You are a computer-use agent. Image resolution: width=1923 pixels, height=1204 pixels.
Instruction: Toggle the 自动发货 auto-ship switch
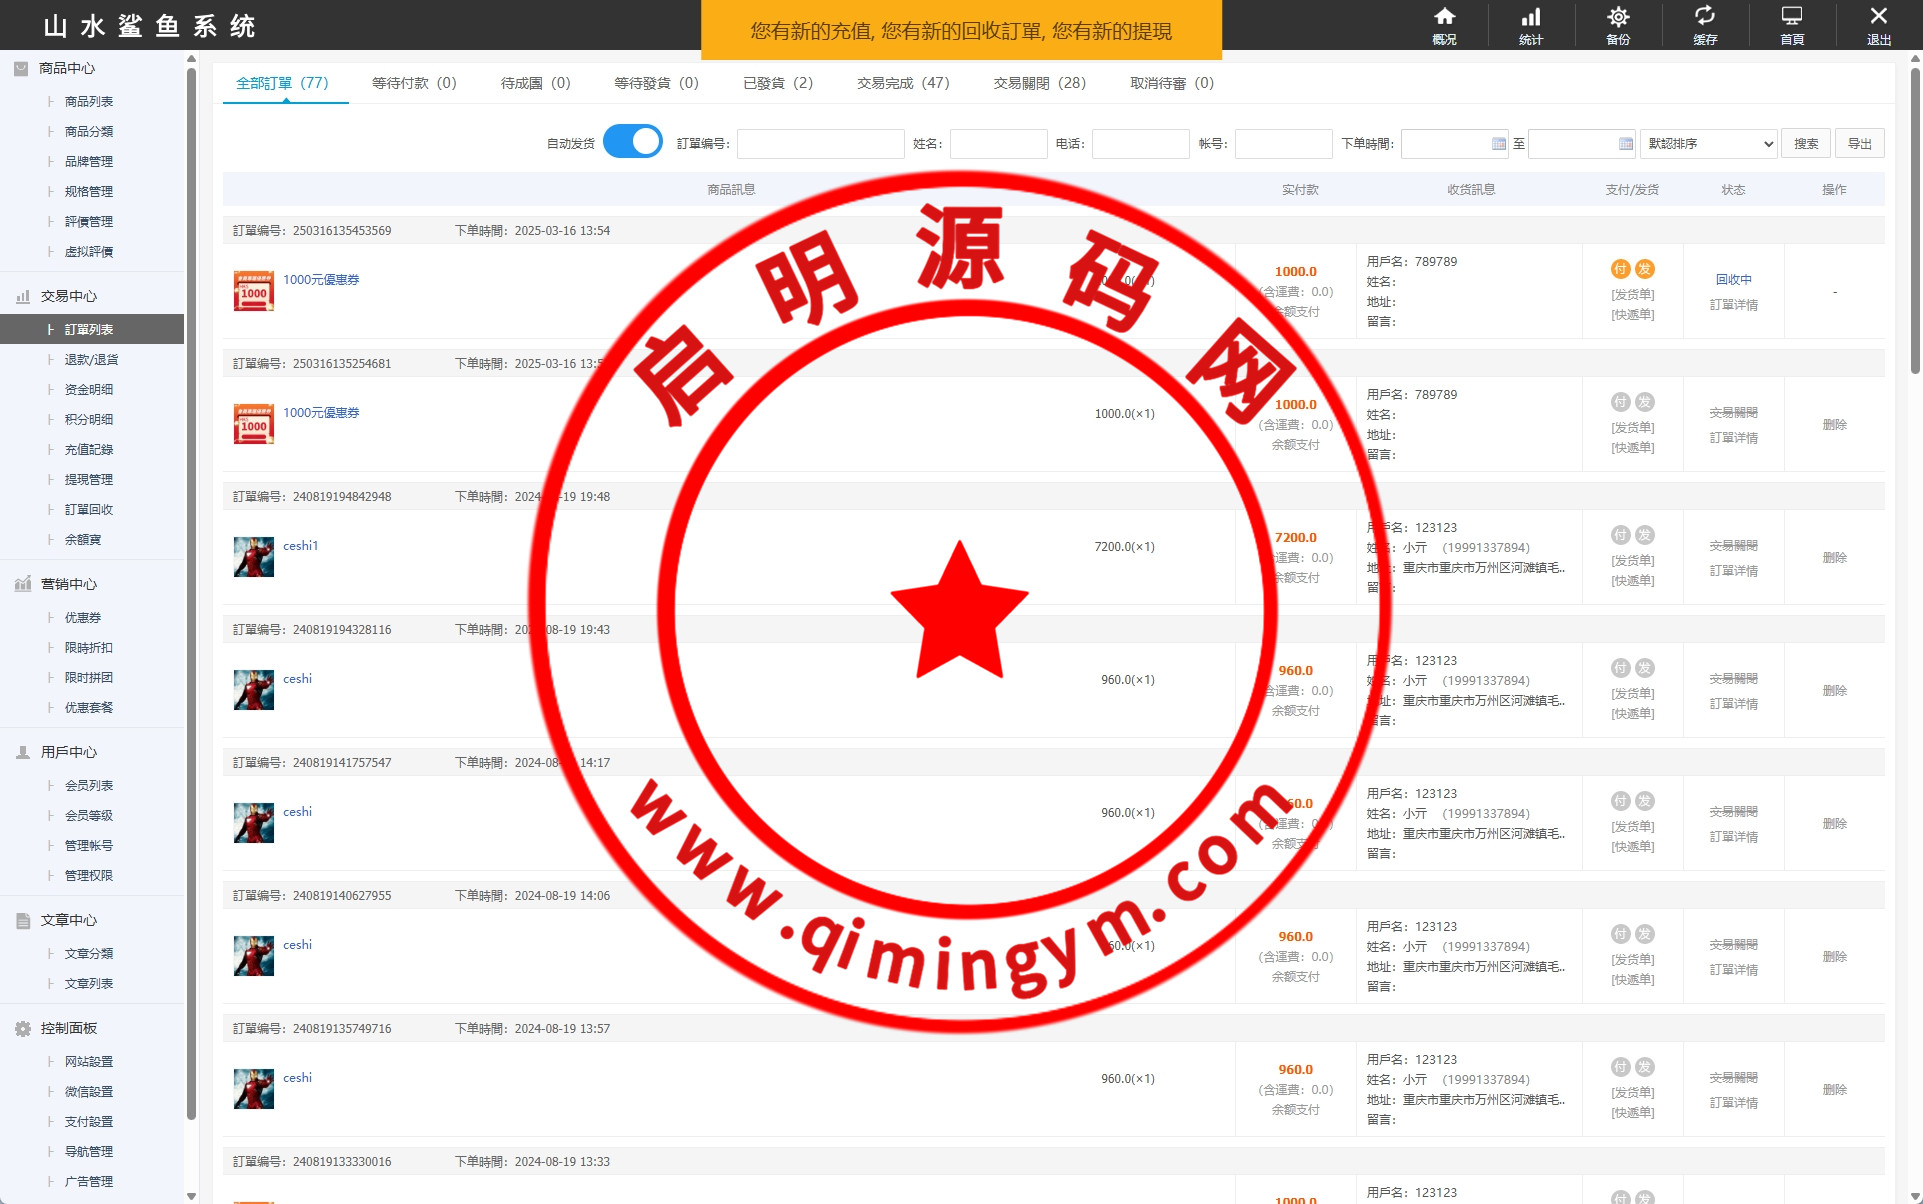pos(633,142)
